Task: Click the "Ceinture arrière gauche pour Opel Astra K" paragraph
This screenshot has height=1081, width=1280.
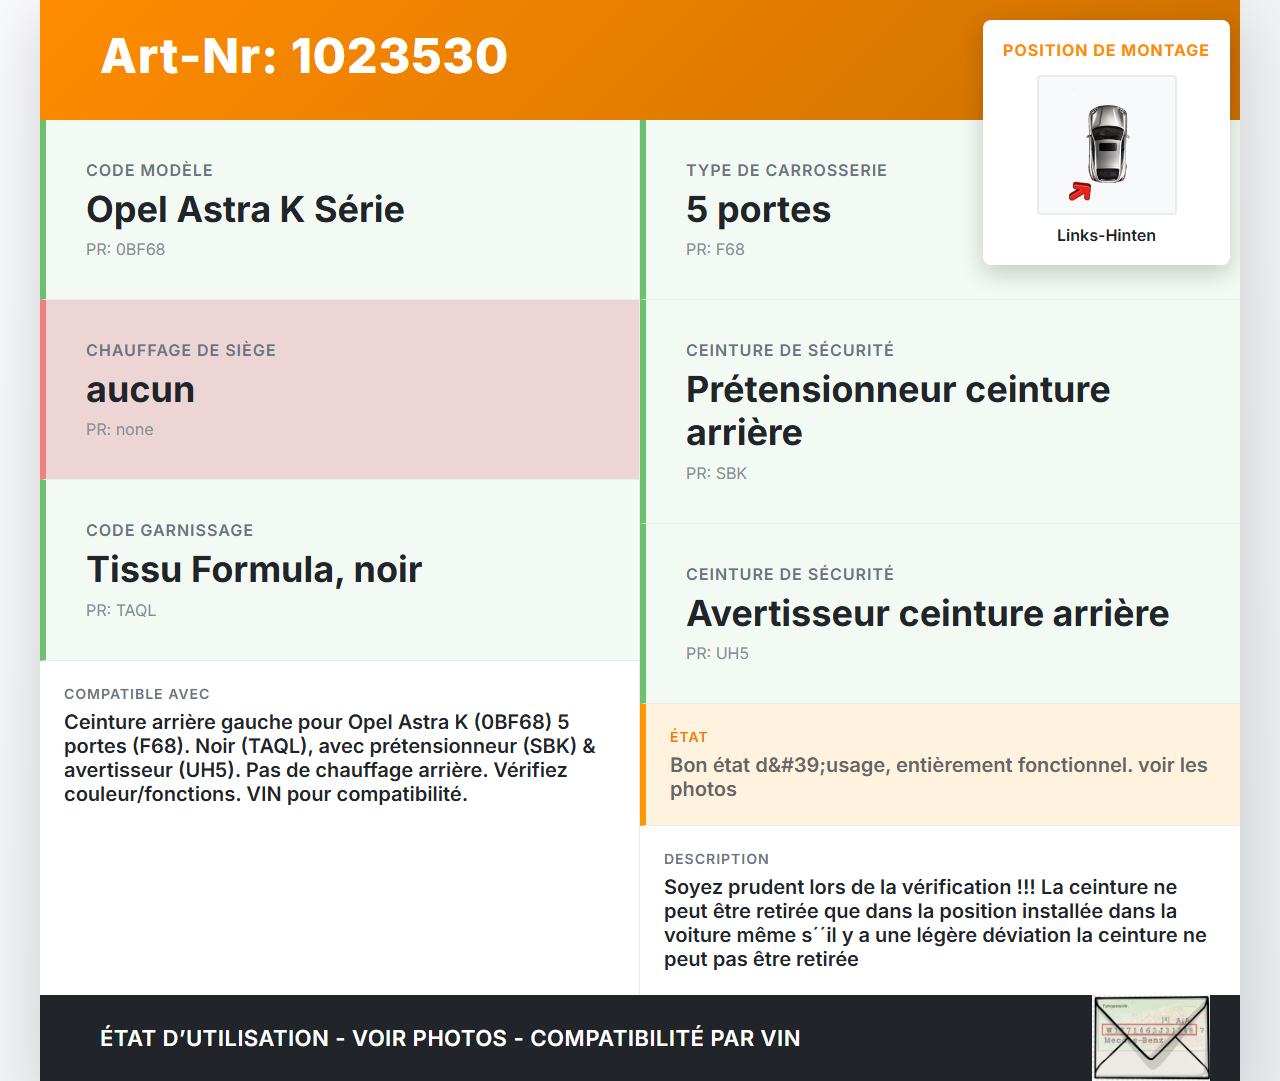Action: point(330,758)
